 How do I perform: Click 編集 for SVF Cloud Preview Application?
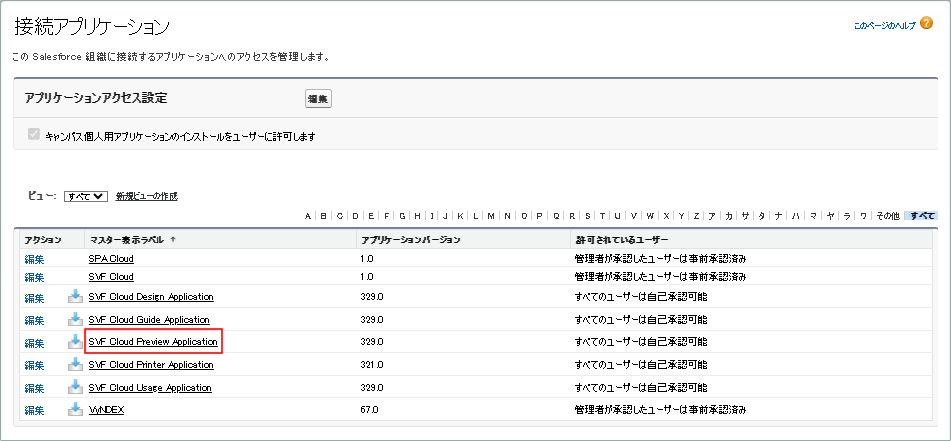tap(35, 343)
